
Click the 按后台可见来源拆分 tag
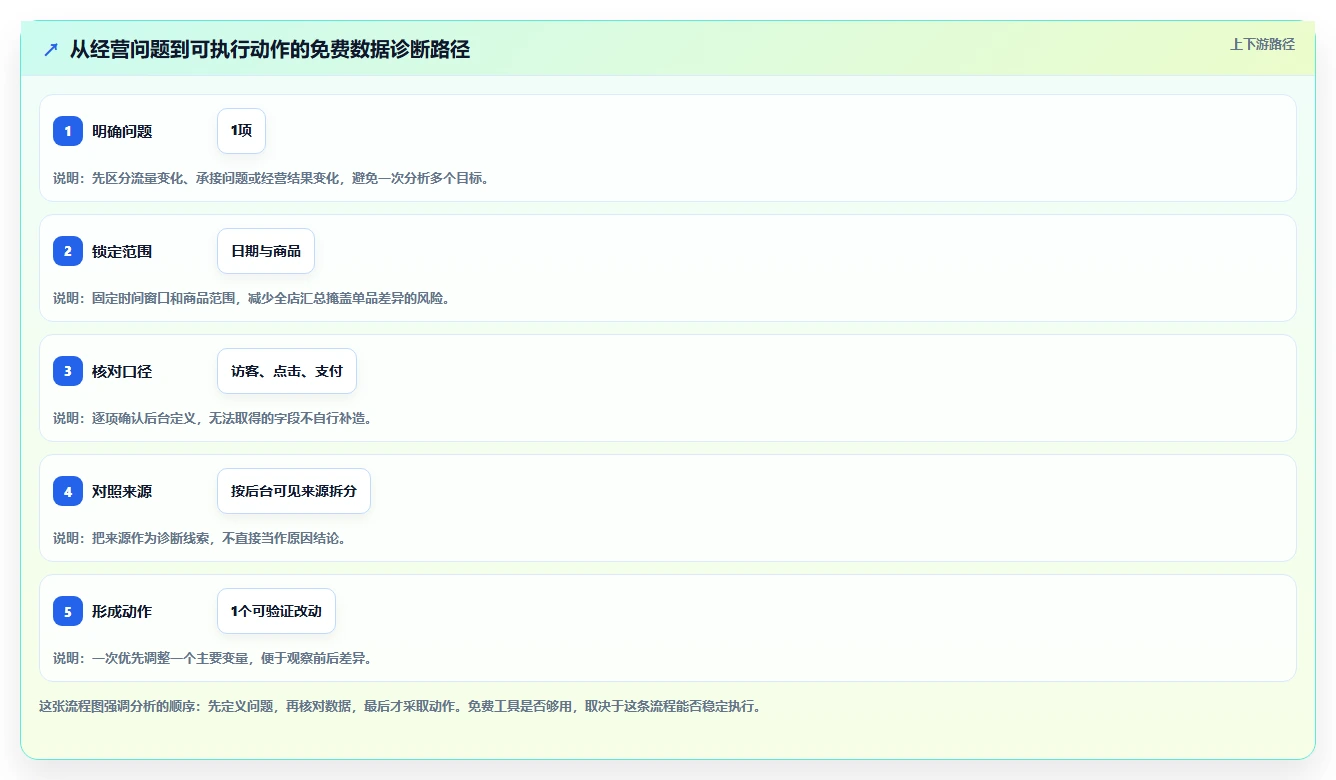(294, 491)
